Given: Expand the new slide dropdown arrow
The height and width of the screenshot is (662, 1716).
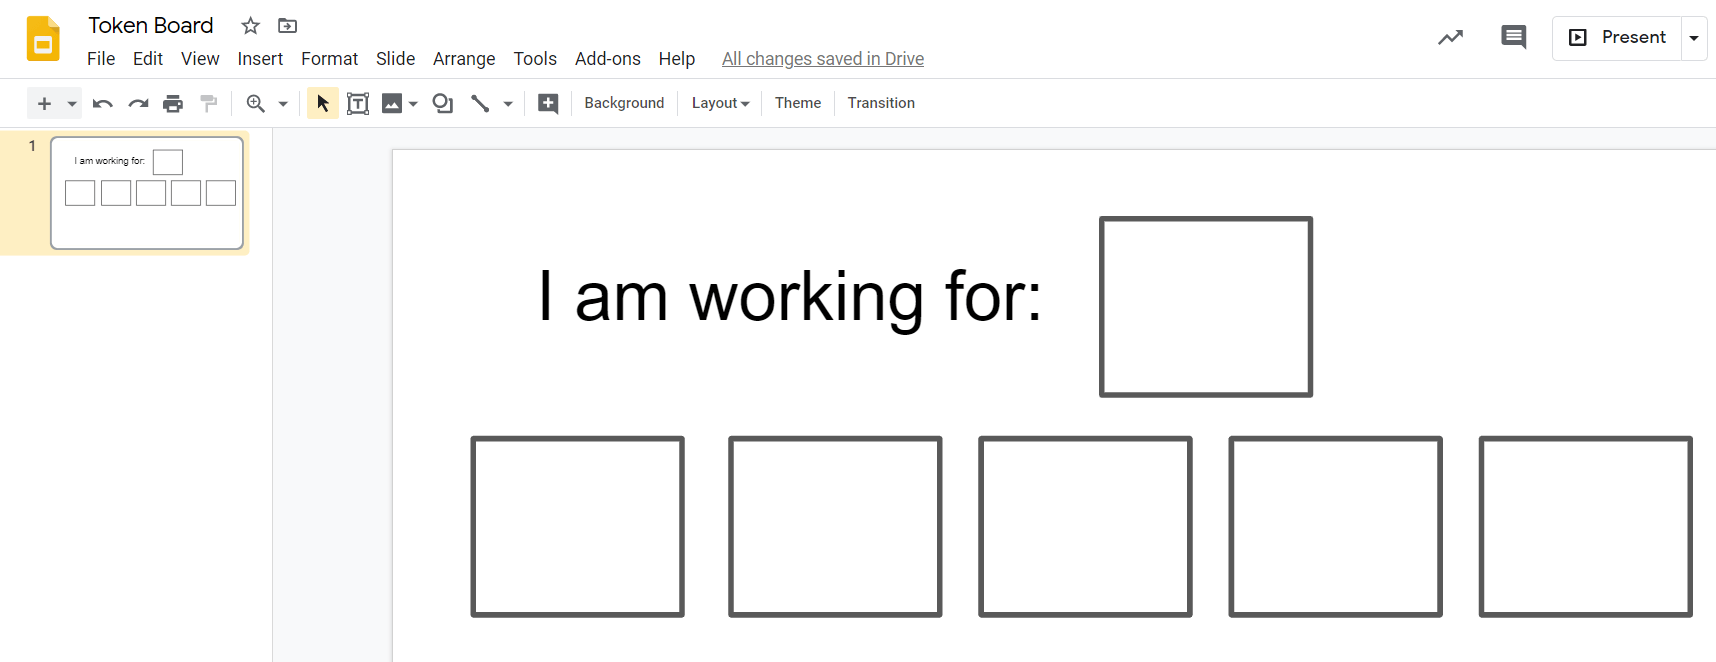Looking at the screenshot, I should [x=70, y=103].
